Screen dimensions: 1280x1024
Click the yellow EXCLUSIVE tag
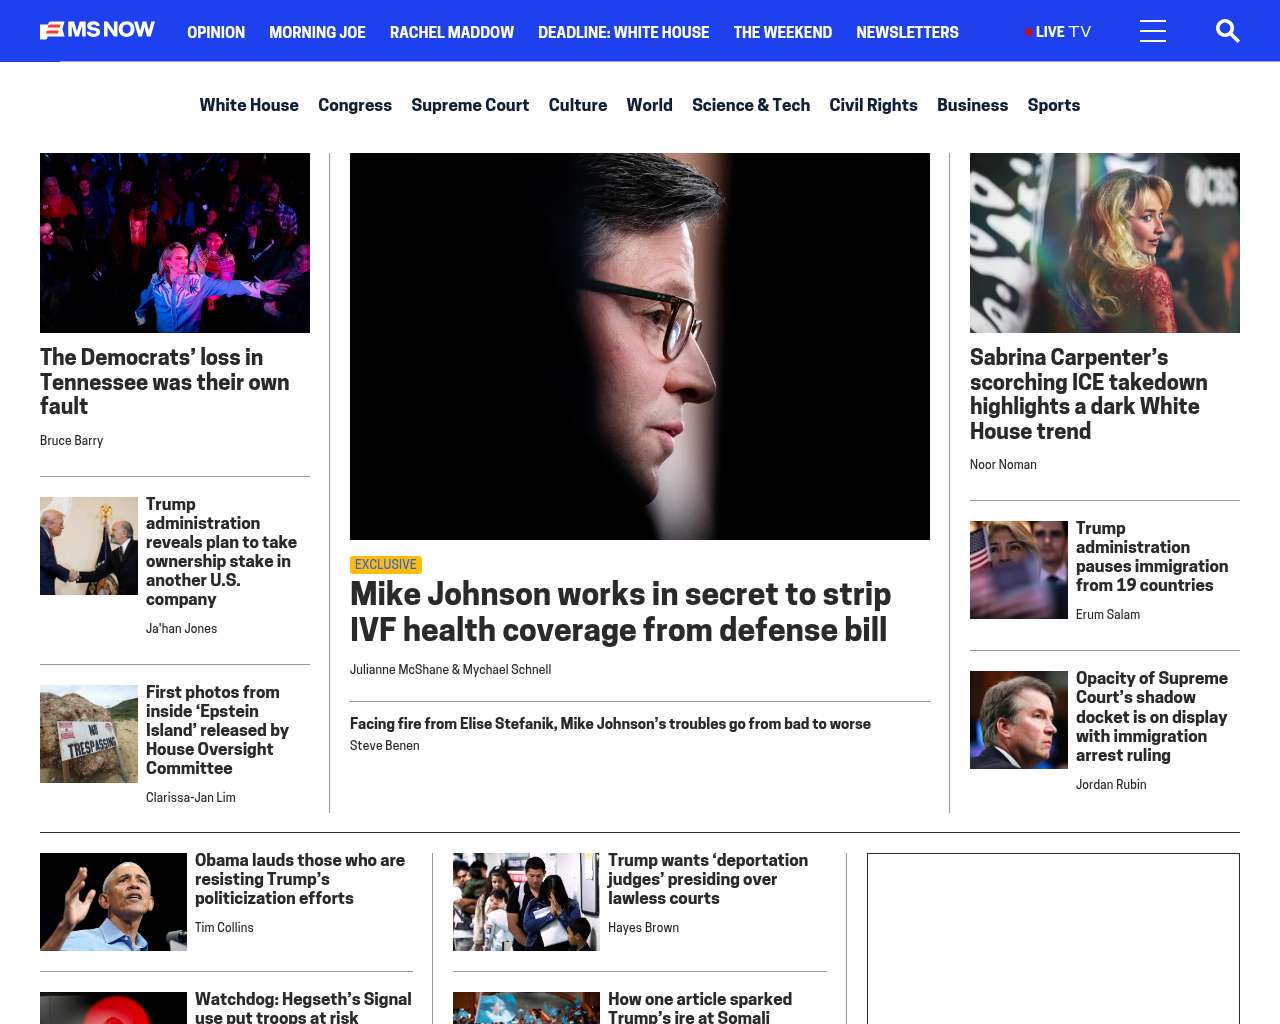pos(386,565)
